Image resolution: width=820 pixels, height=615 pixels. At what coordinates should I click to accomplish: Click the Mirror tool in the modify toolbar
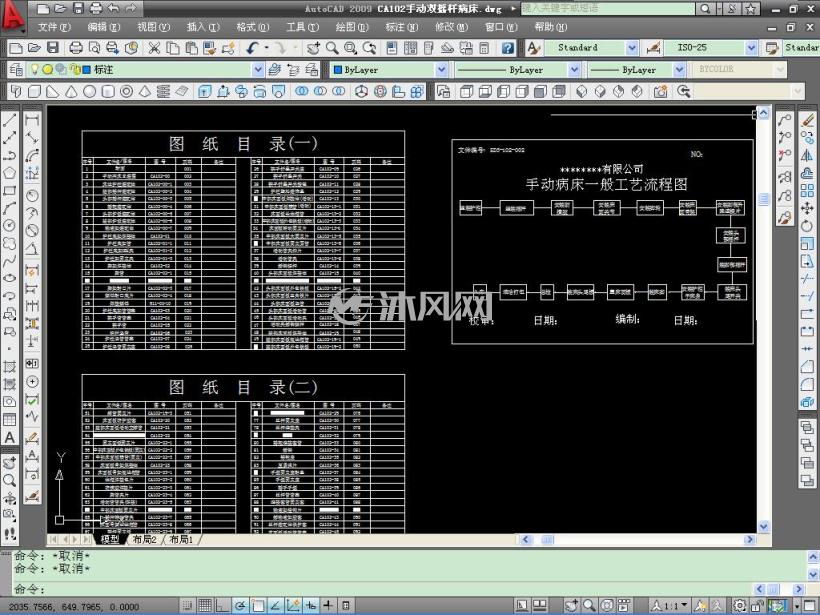(807, 155)
